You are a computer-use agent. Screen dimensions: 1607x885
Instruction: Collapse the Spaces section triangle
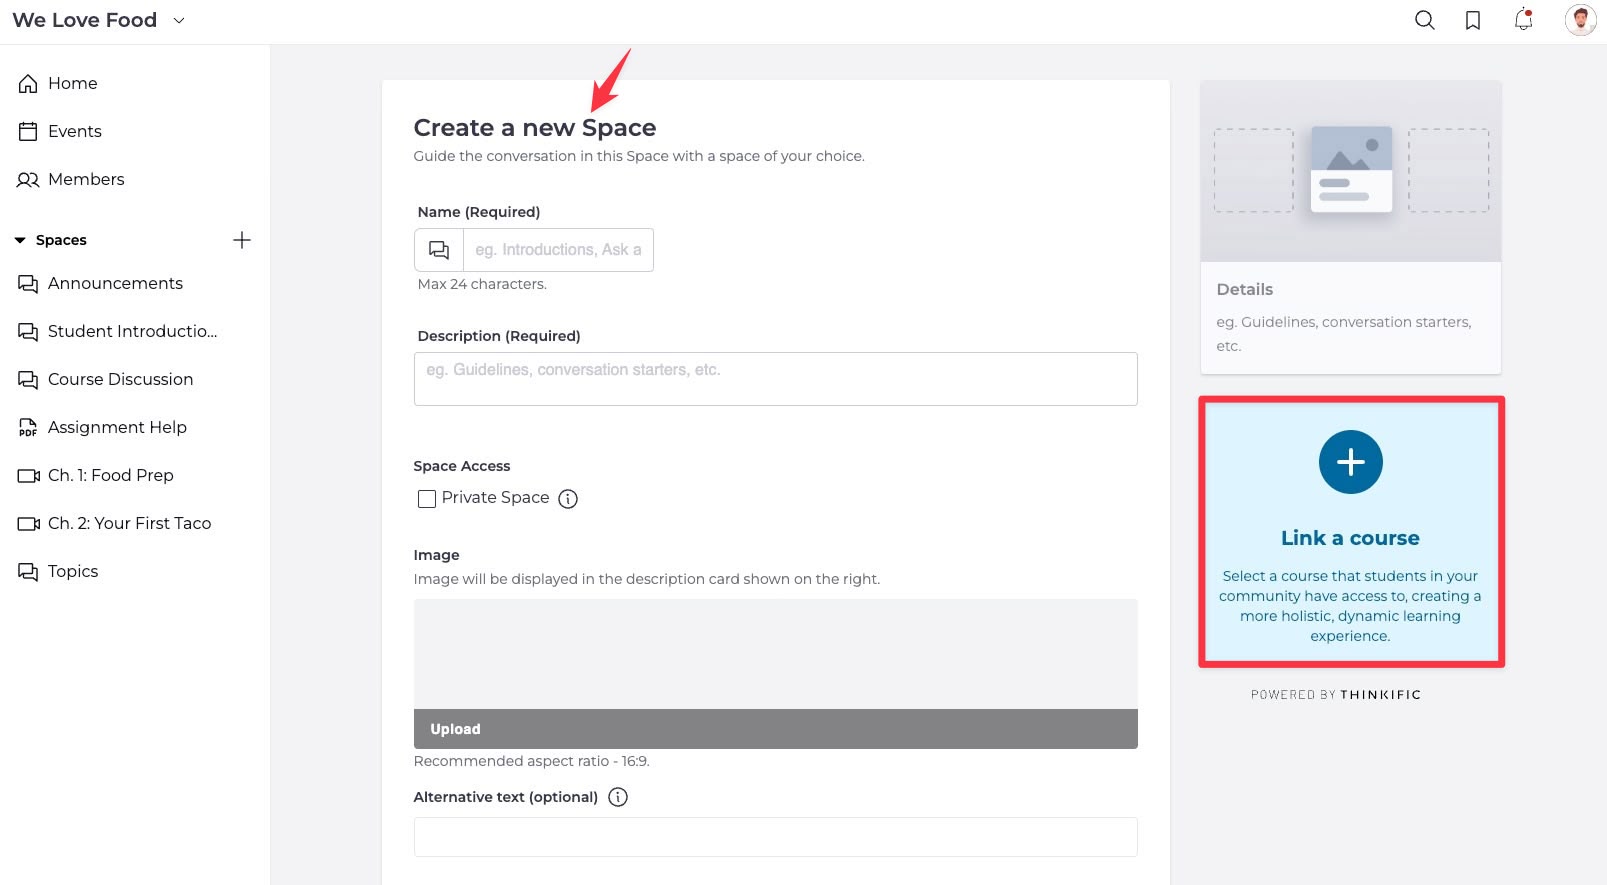coord(20,240)
